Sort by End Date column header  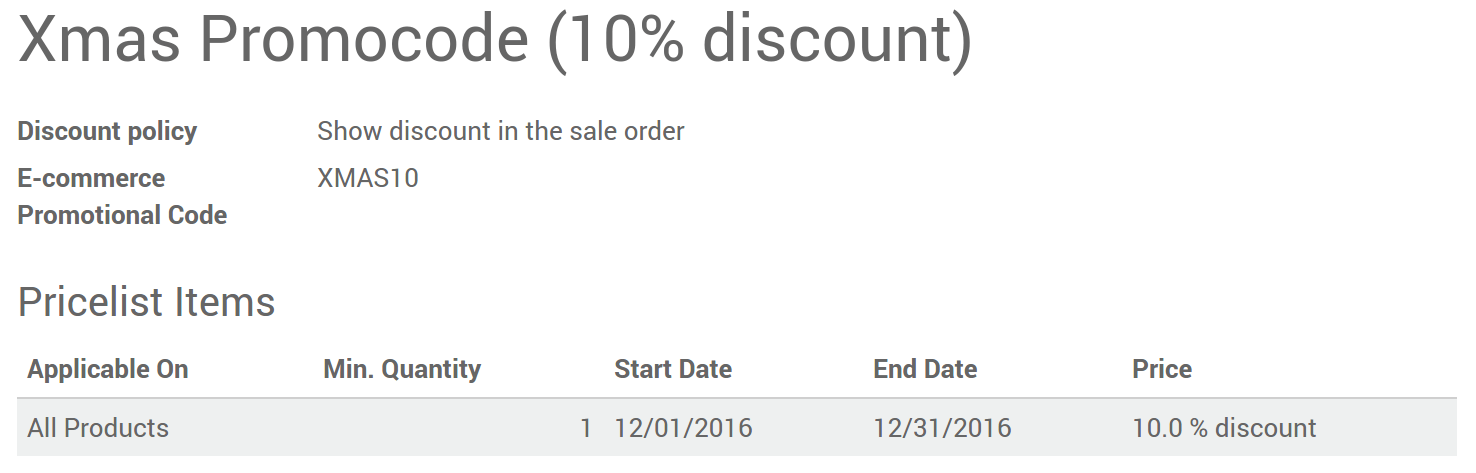tap(924, 369)
